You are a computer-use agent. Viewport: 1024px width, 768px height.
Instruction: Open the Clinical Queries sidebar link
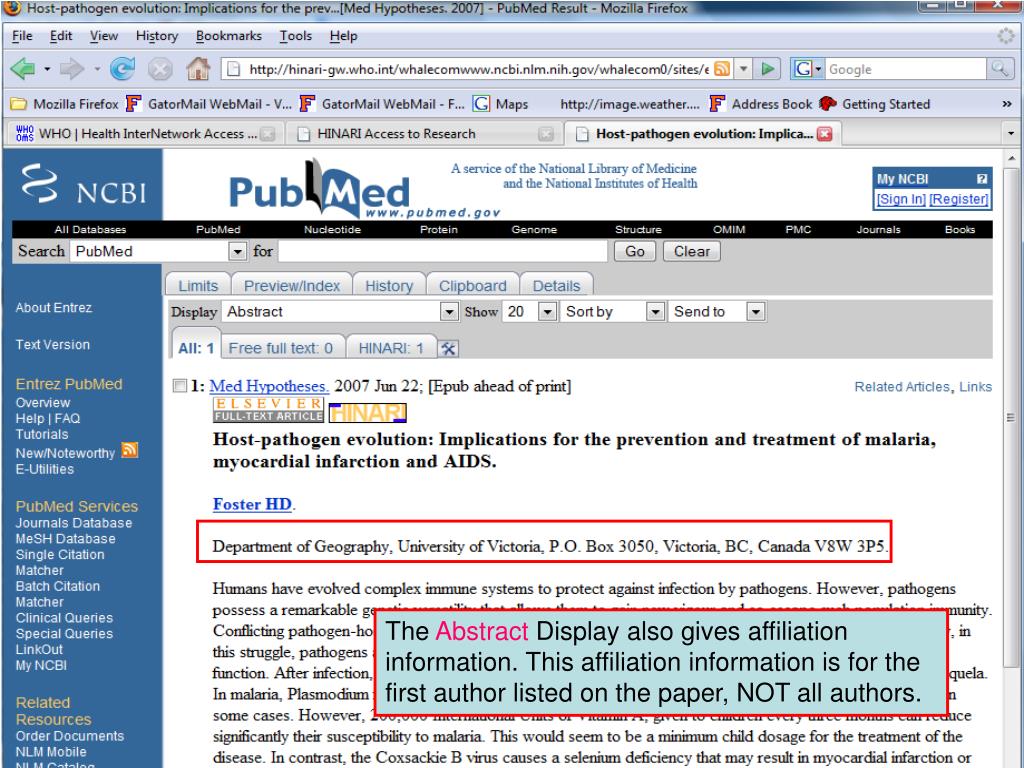click(64, 618)
